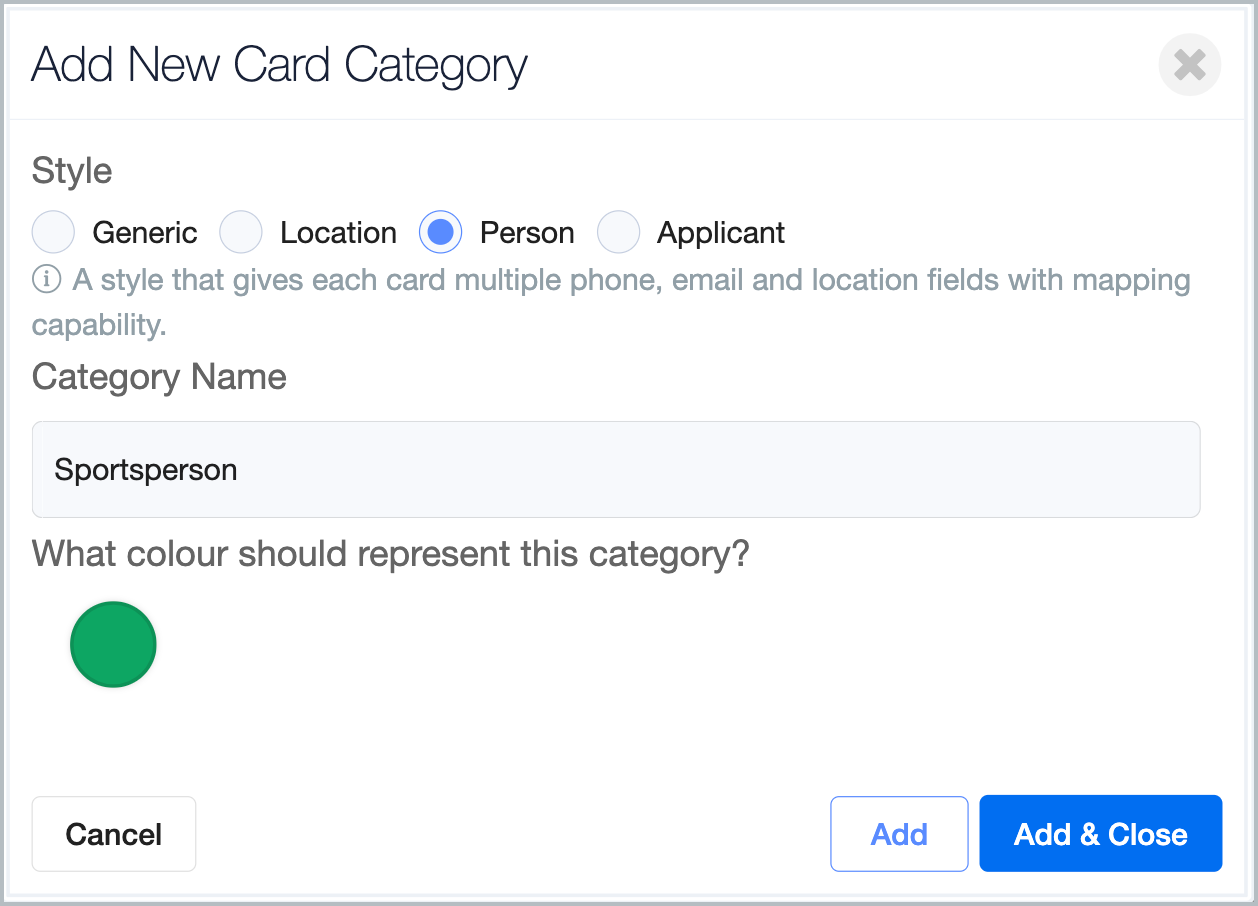Click the outlined Add button
Screen dimensions: 1258x906
coord(899,834)
